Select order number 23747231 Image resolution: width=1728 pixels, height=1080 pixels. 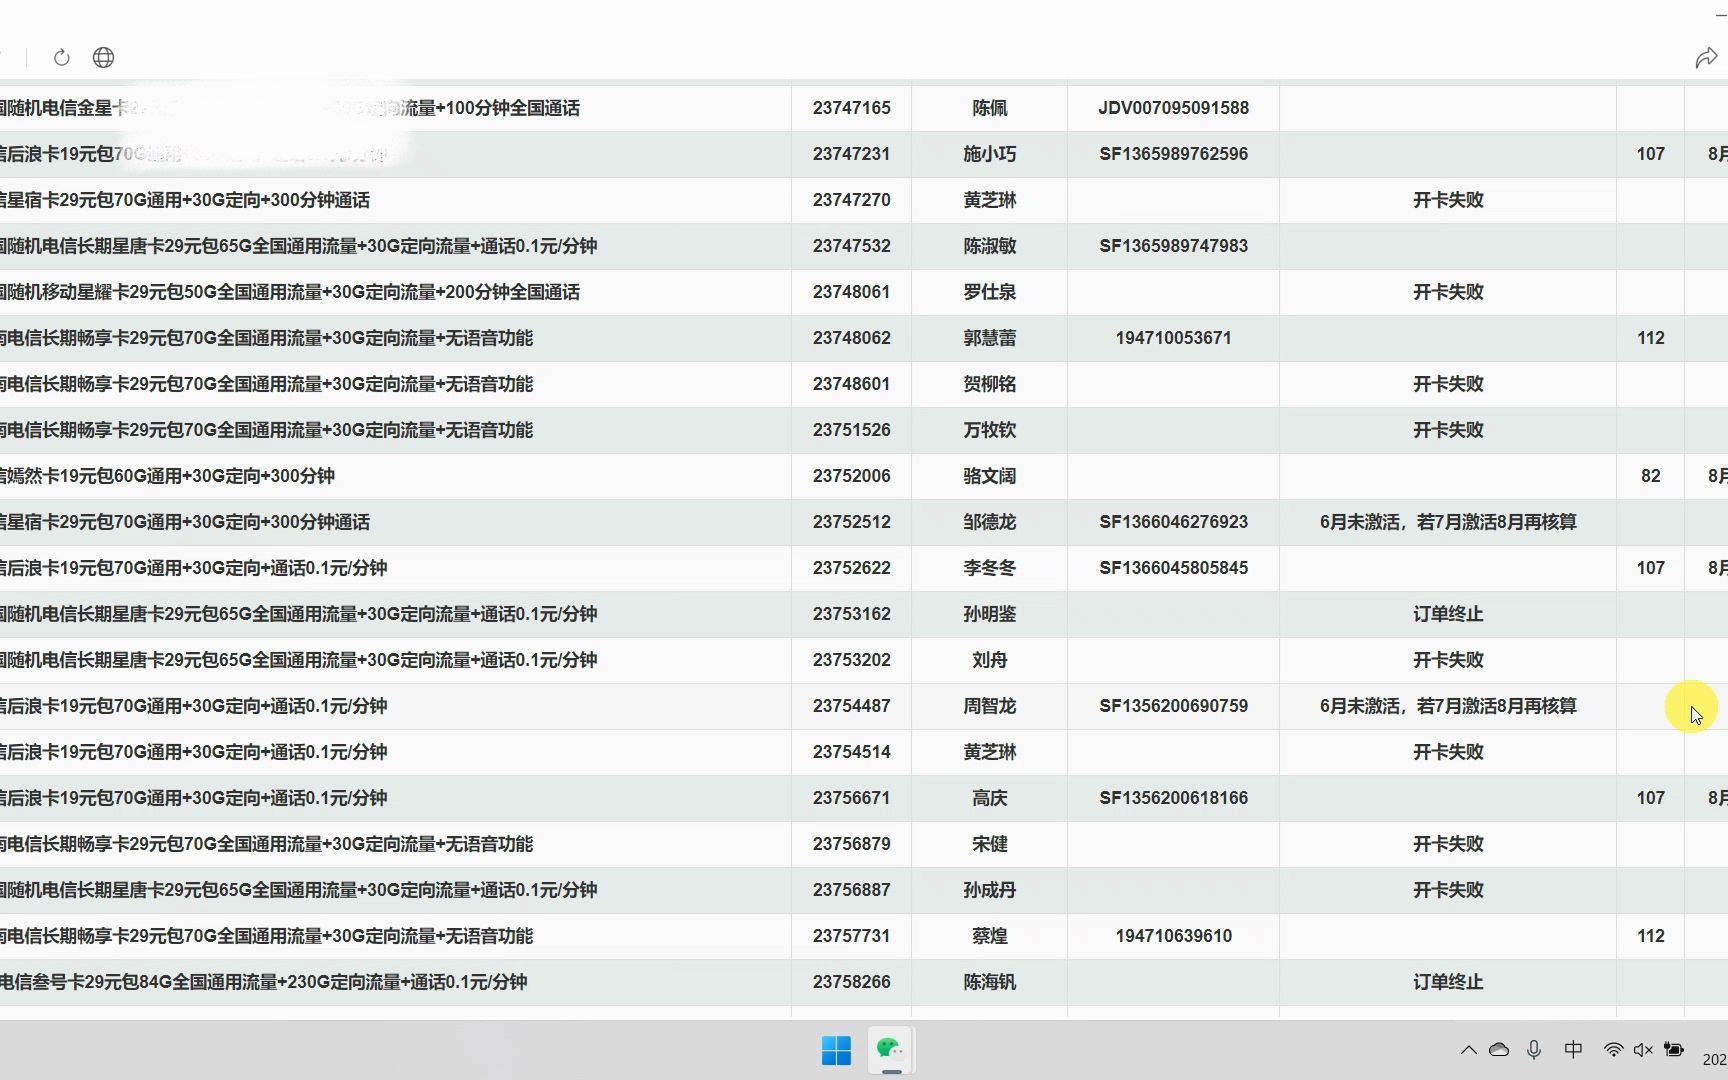pyautogui.click(x=852, y=154)
